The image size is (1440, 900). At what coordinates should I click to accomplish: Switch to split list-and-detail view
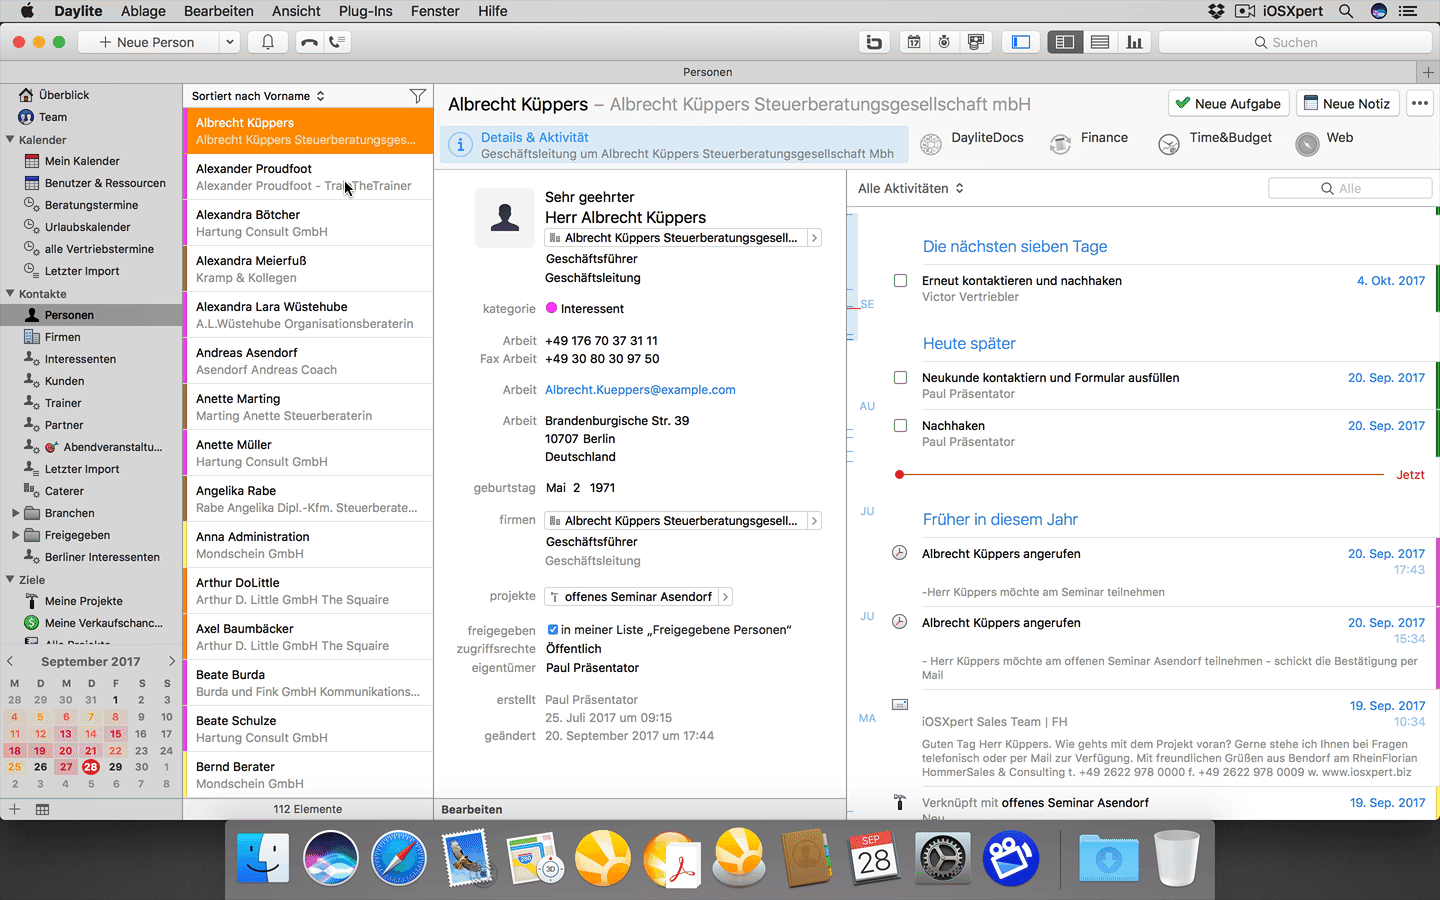pyautogui.click(x=1065, y=42)
